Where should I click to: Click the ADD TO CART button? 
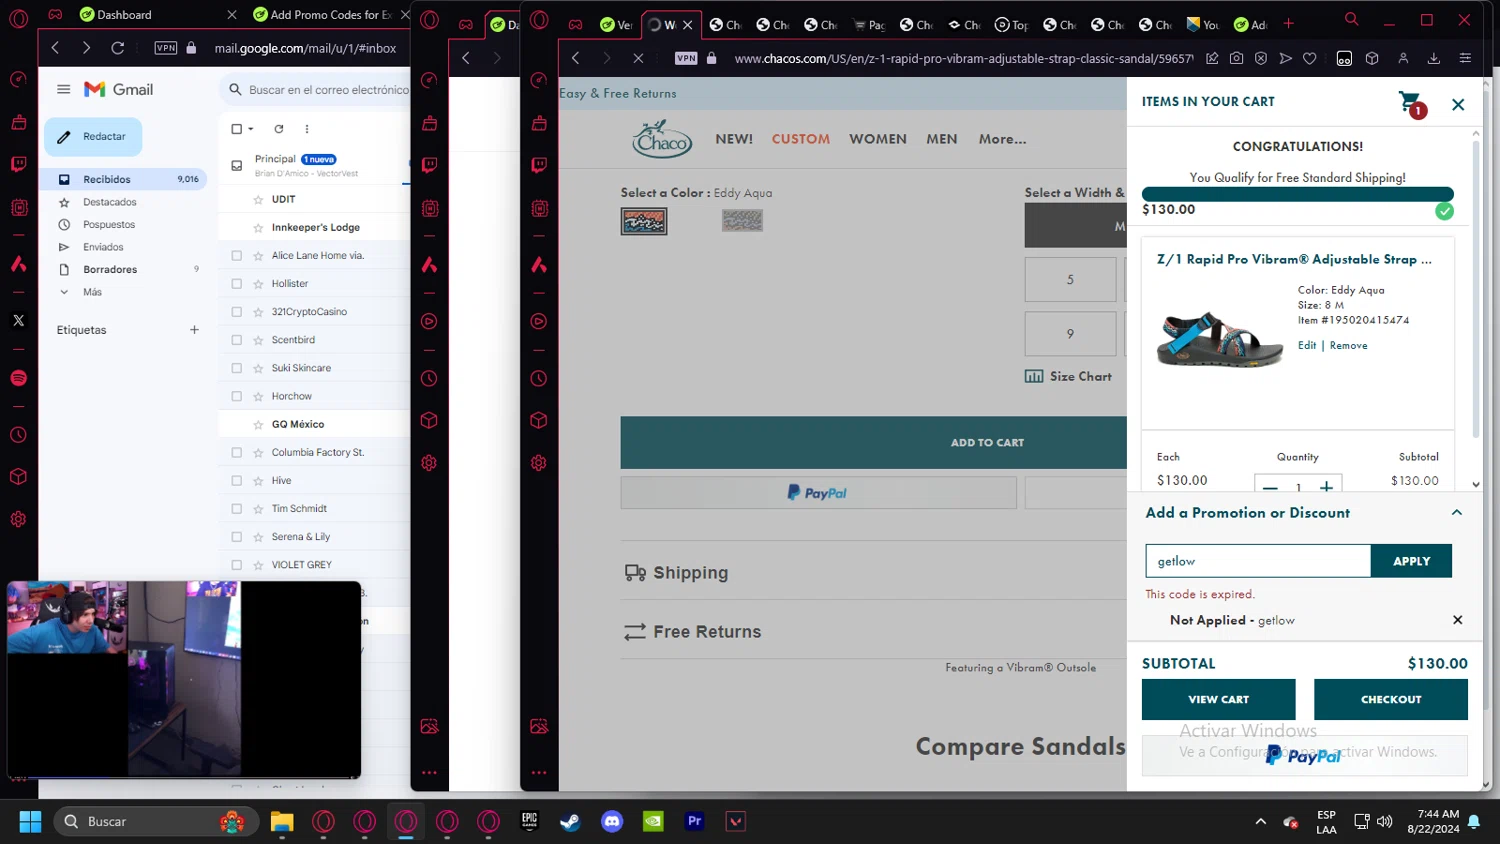coord(874,442)
